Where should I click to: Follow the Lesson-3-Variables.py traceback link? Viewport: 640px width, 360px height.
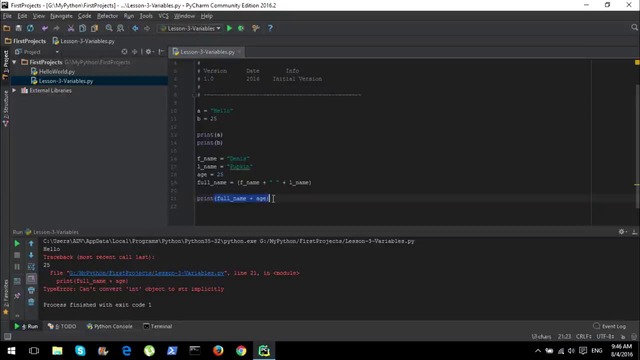point(147,273)
